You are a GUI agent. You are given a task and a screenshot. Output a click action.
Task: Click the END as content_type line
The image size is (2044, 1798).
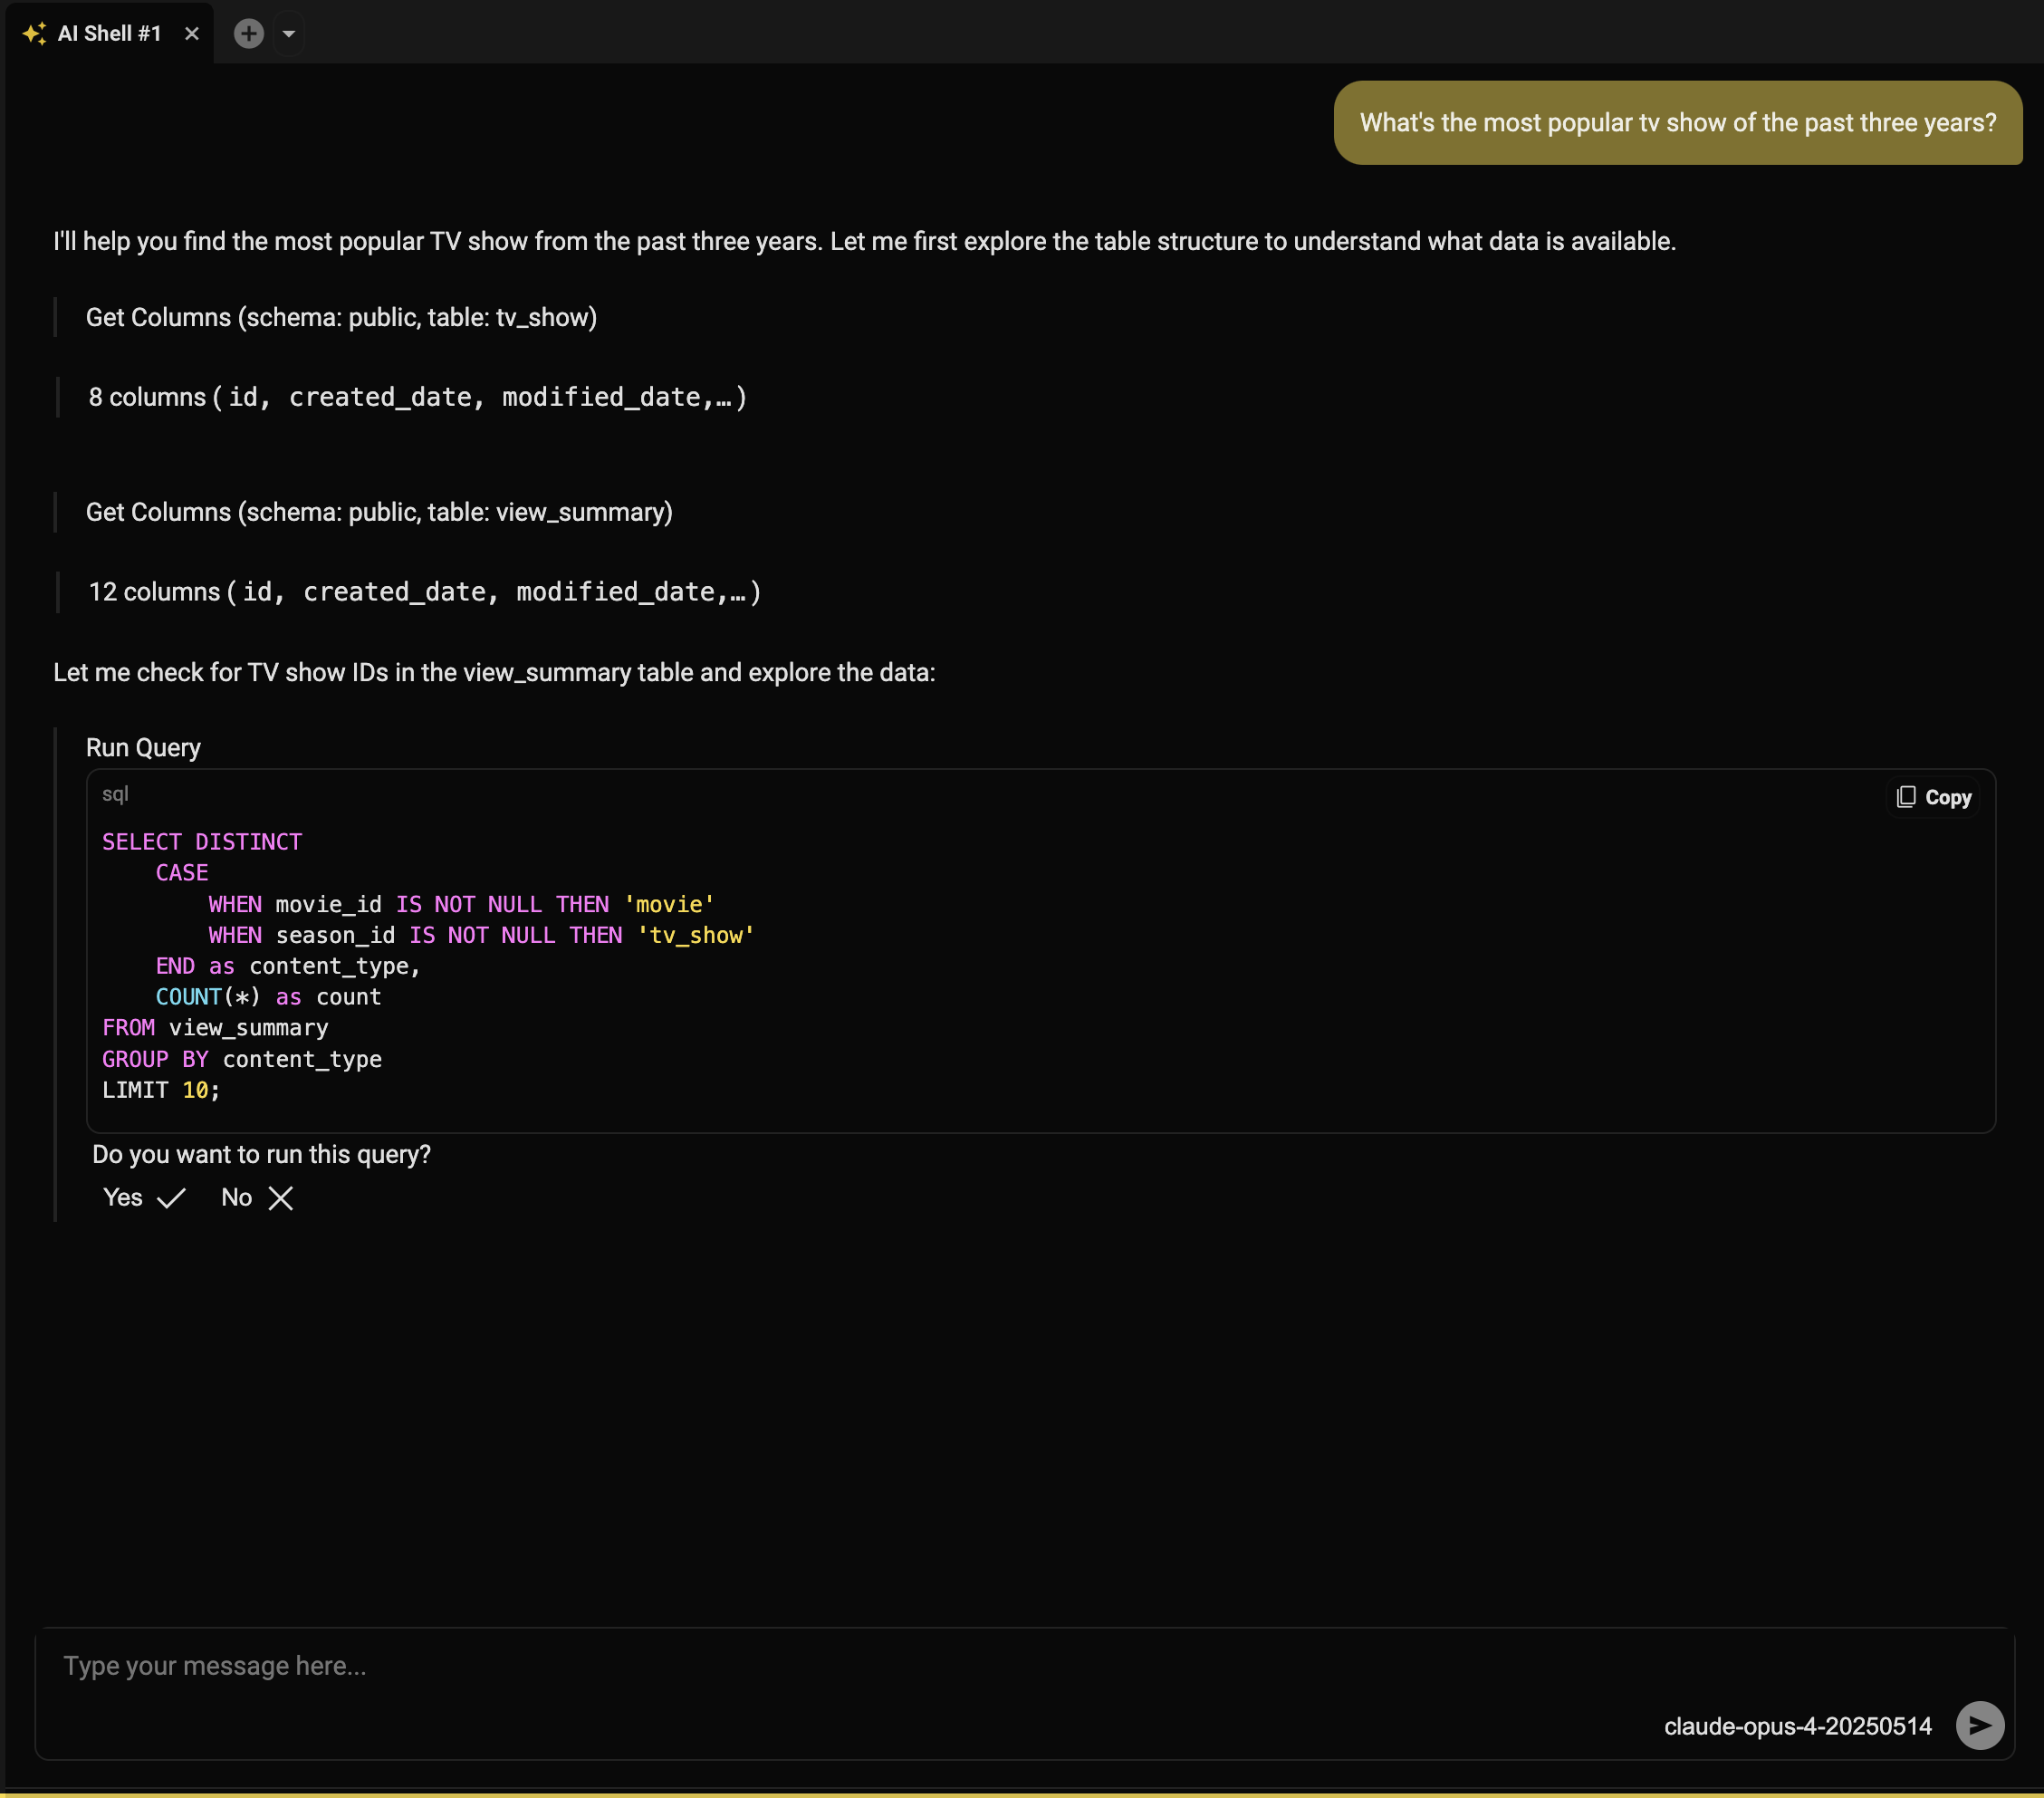point(288,966)
